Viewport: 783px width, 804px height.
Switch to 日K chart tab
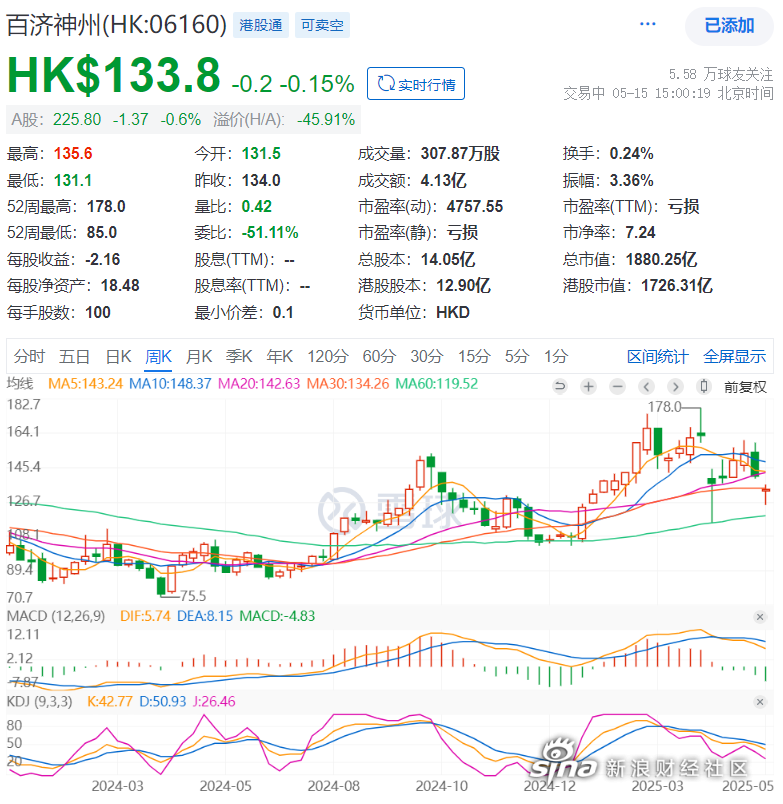pos(118,356)
